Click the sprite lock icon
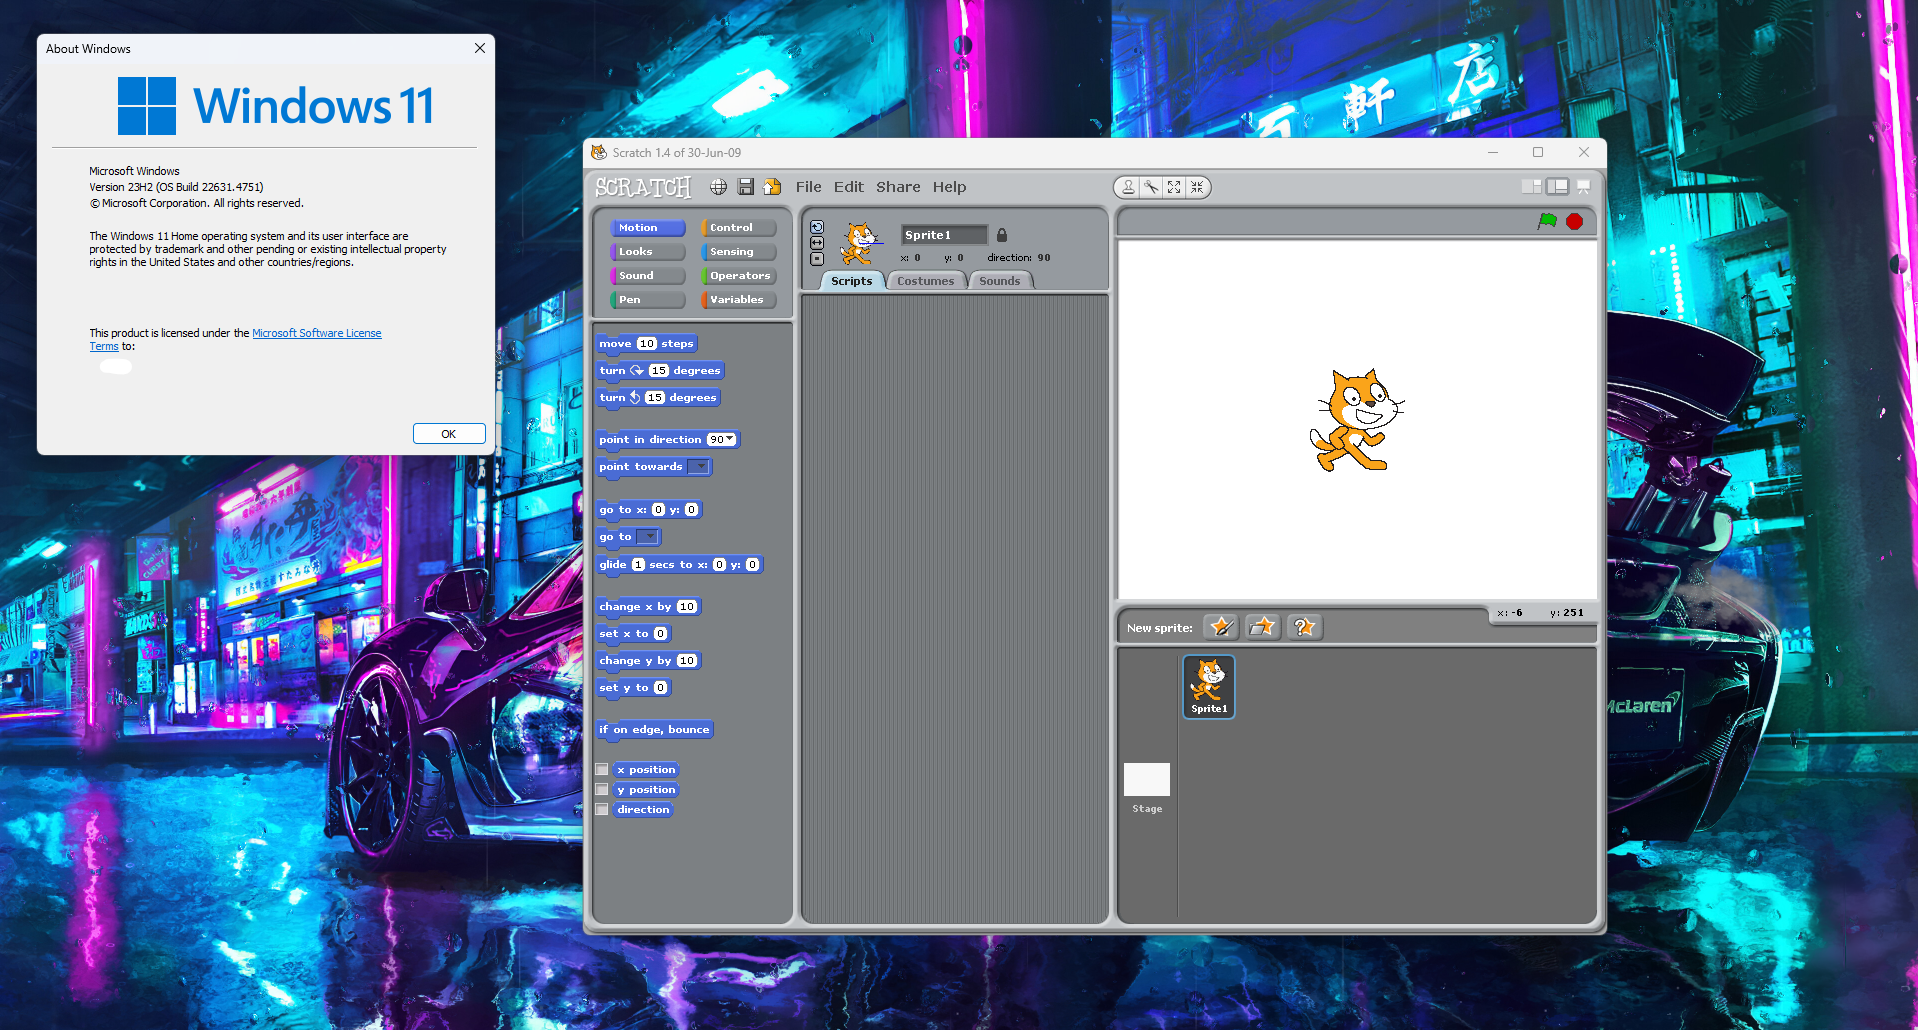The image size is (1918, 1030). click(1001, 235)
